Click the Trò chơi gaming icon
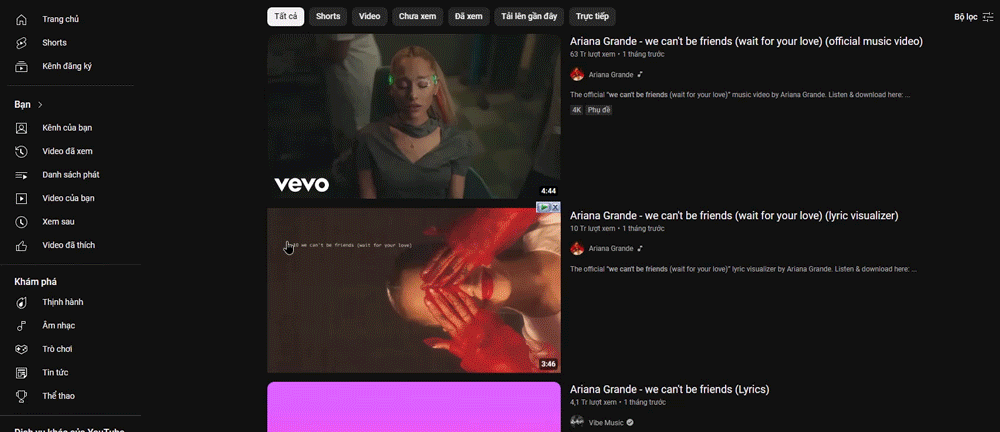Image resolution: width=1000 pixels, height=432 pixels. coord(21,349)
